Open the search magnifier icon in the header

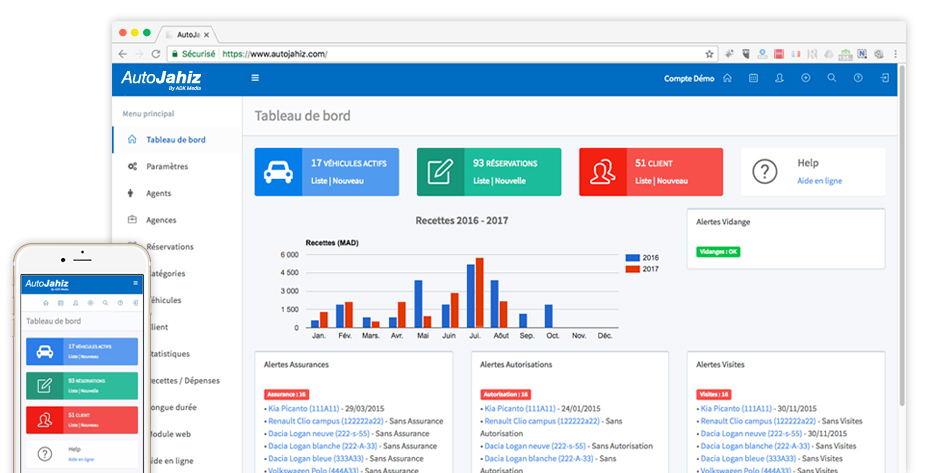coord(832,78)
